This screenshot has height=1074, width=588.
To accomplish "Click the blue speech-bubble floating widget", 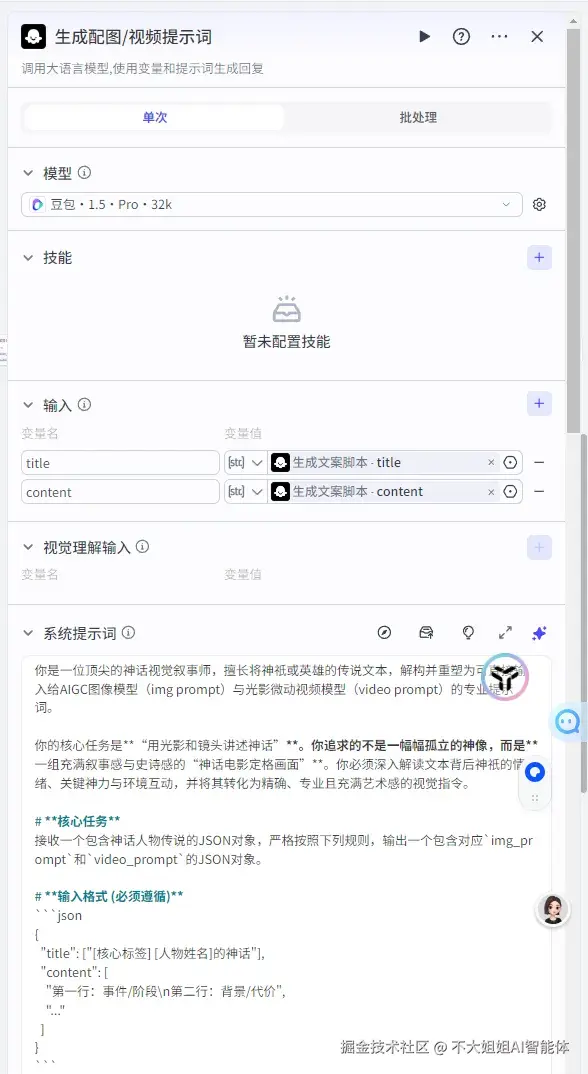I will pyautogui.click(x=535, y=773).
